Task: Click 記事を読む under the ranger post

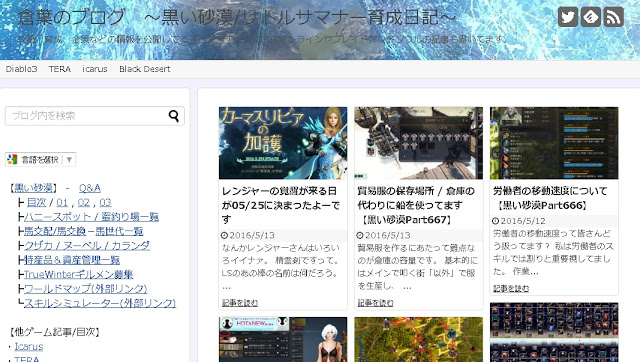Action: point(240,303)
